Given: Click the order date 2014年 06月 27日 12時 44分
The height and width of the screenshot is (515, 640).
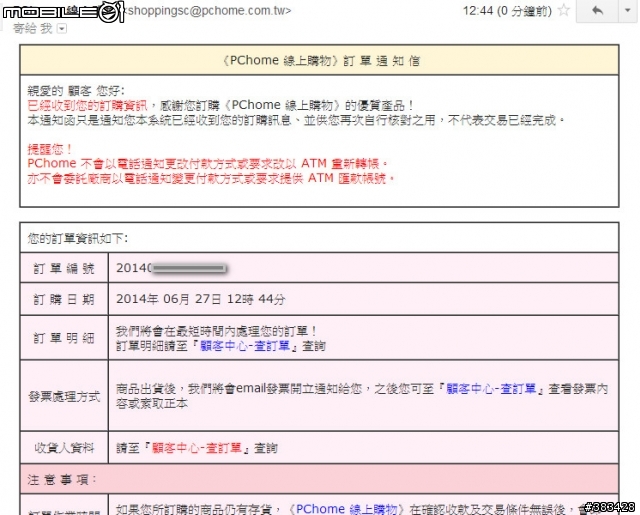Looking at the screenshot, I should [200, 299].
